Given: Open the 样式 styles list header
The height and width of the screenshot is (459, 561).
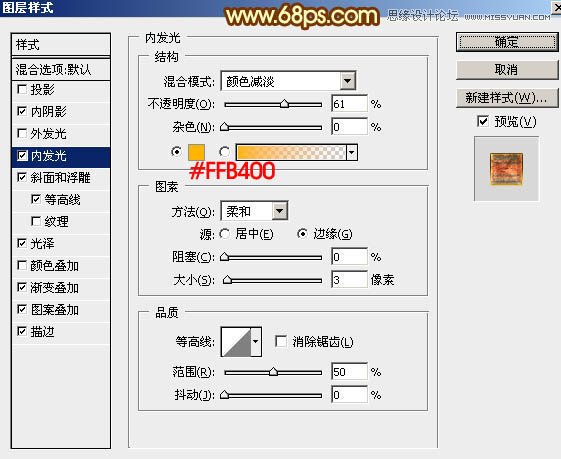Looking at the screenshot, I should (x=61, y=45).
